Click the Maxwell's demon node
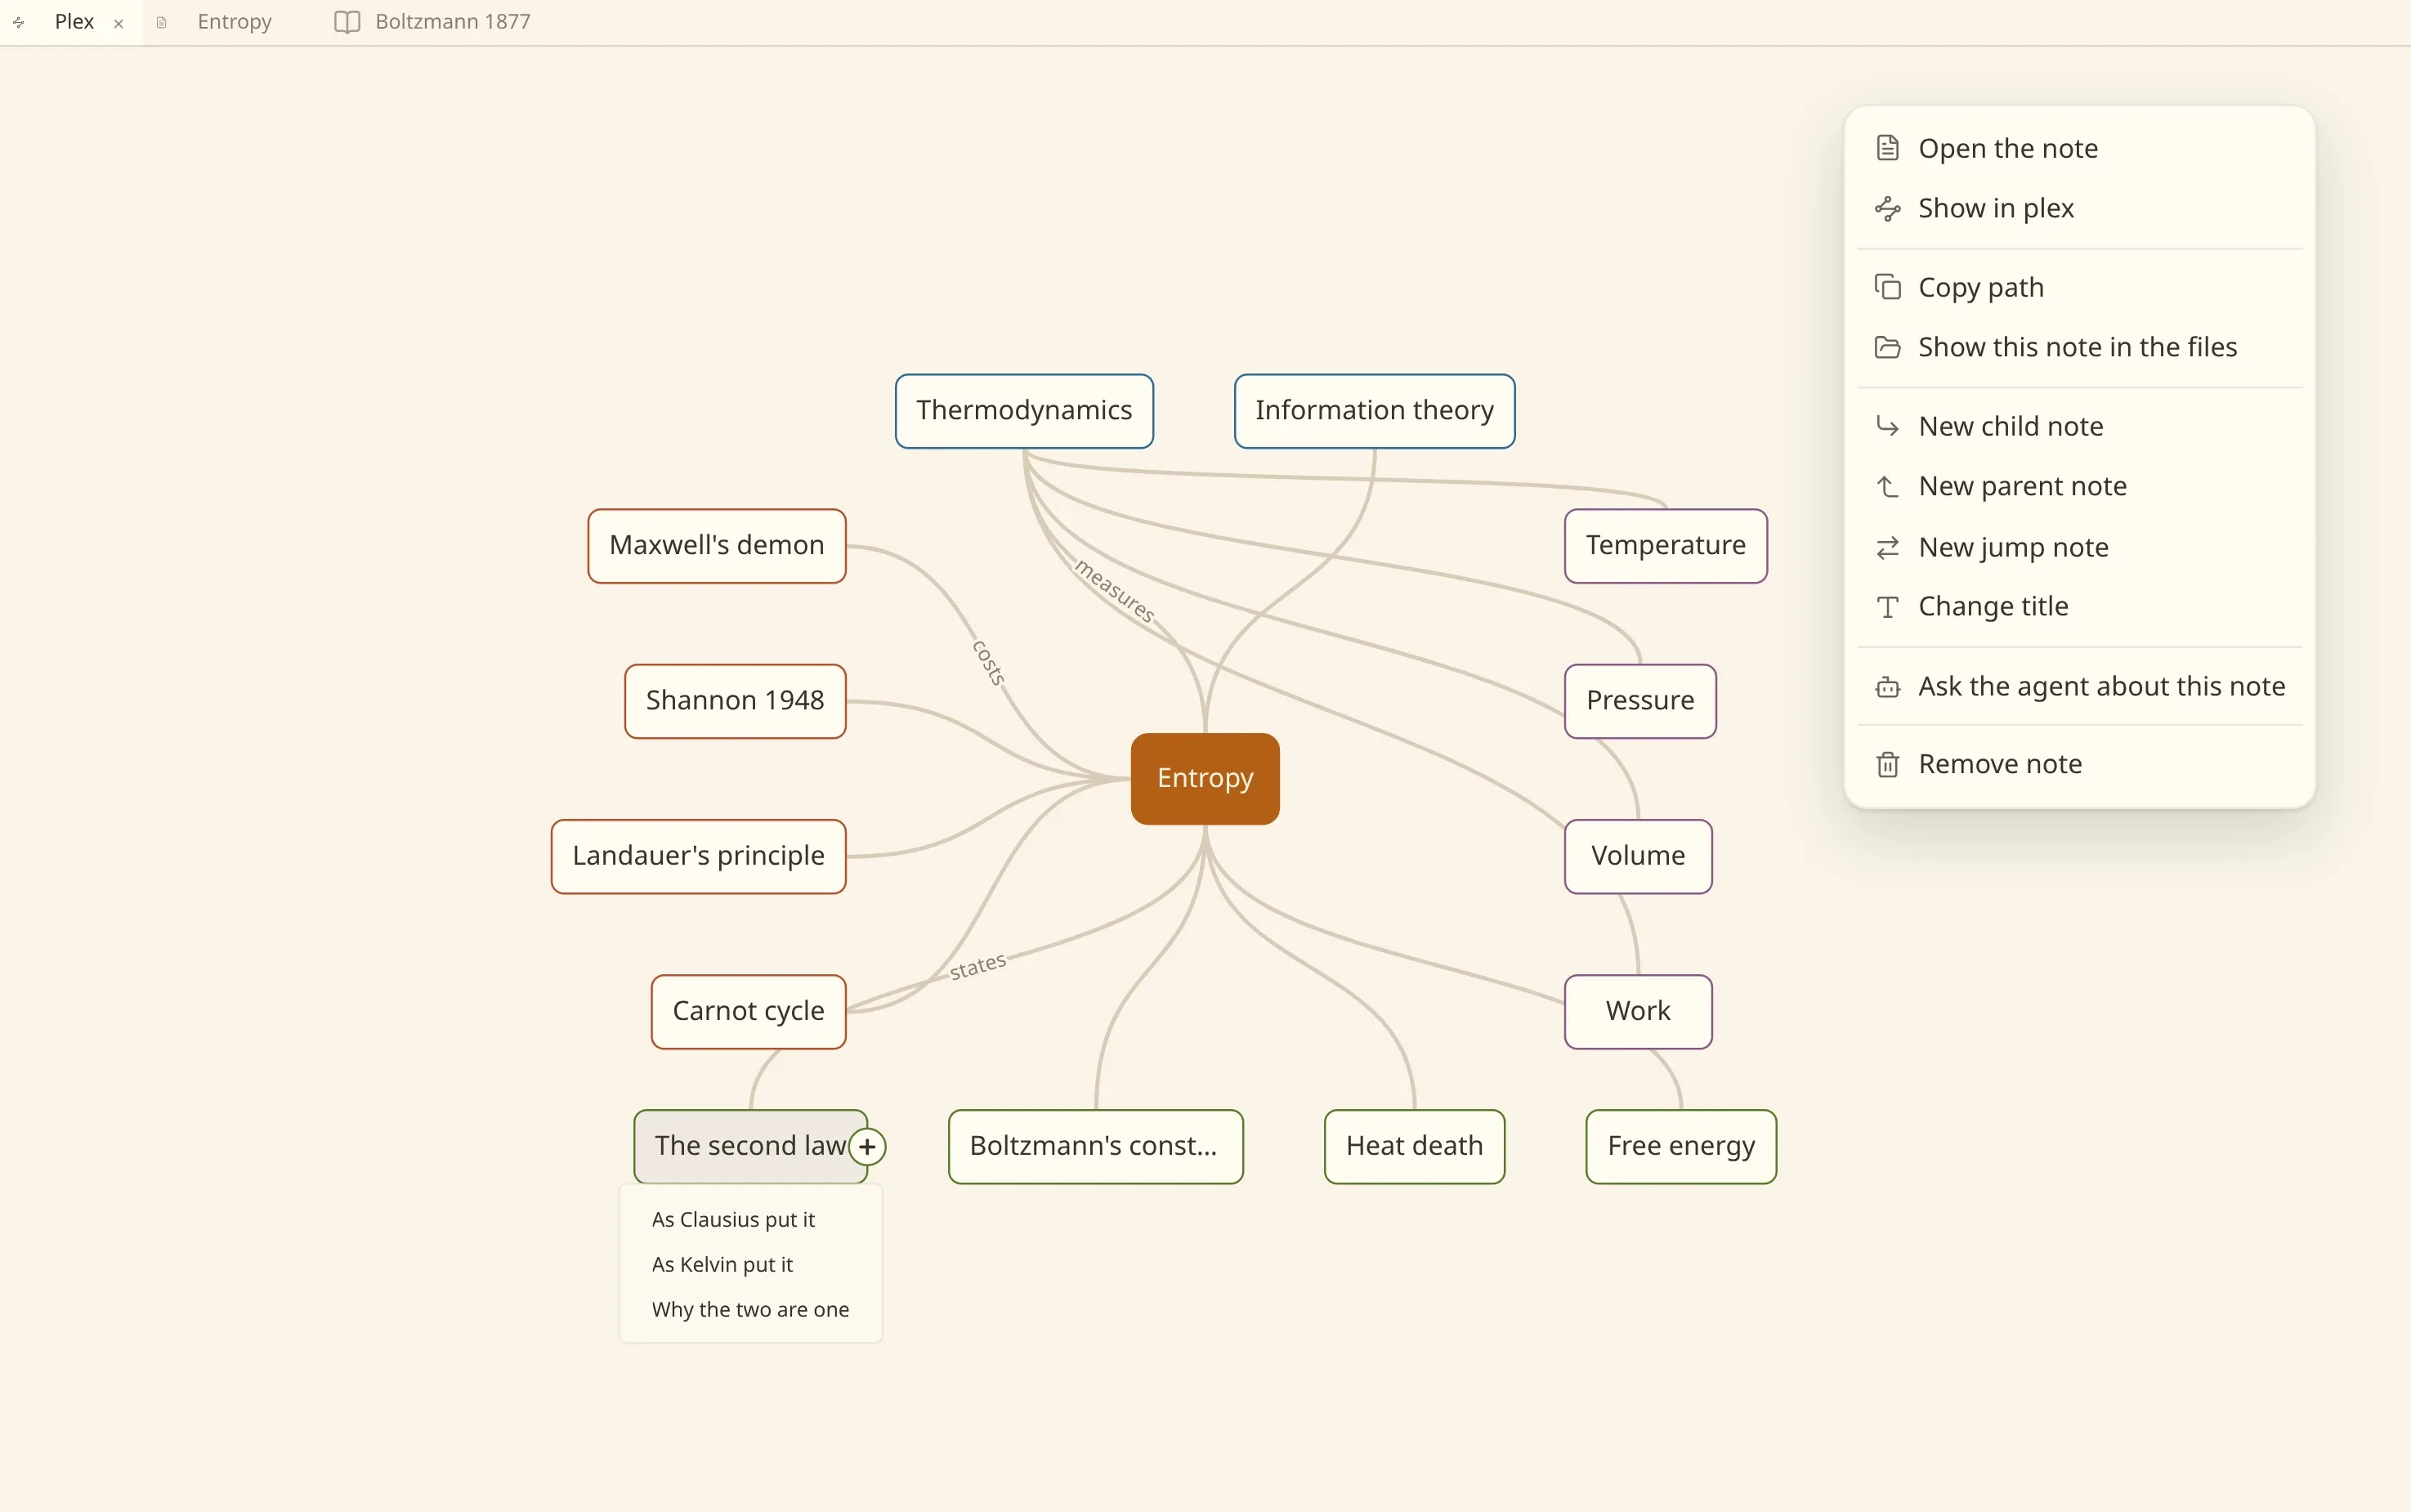This screenshot has width=2411, height=1512. pyautogui.click(x=716, y=545)
